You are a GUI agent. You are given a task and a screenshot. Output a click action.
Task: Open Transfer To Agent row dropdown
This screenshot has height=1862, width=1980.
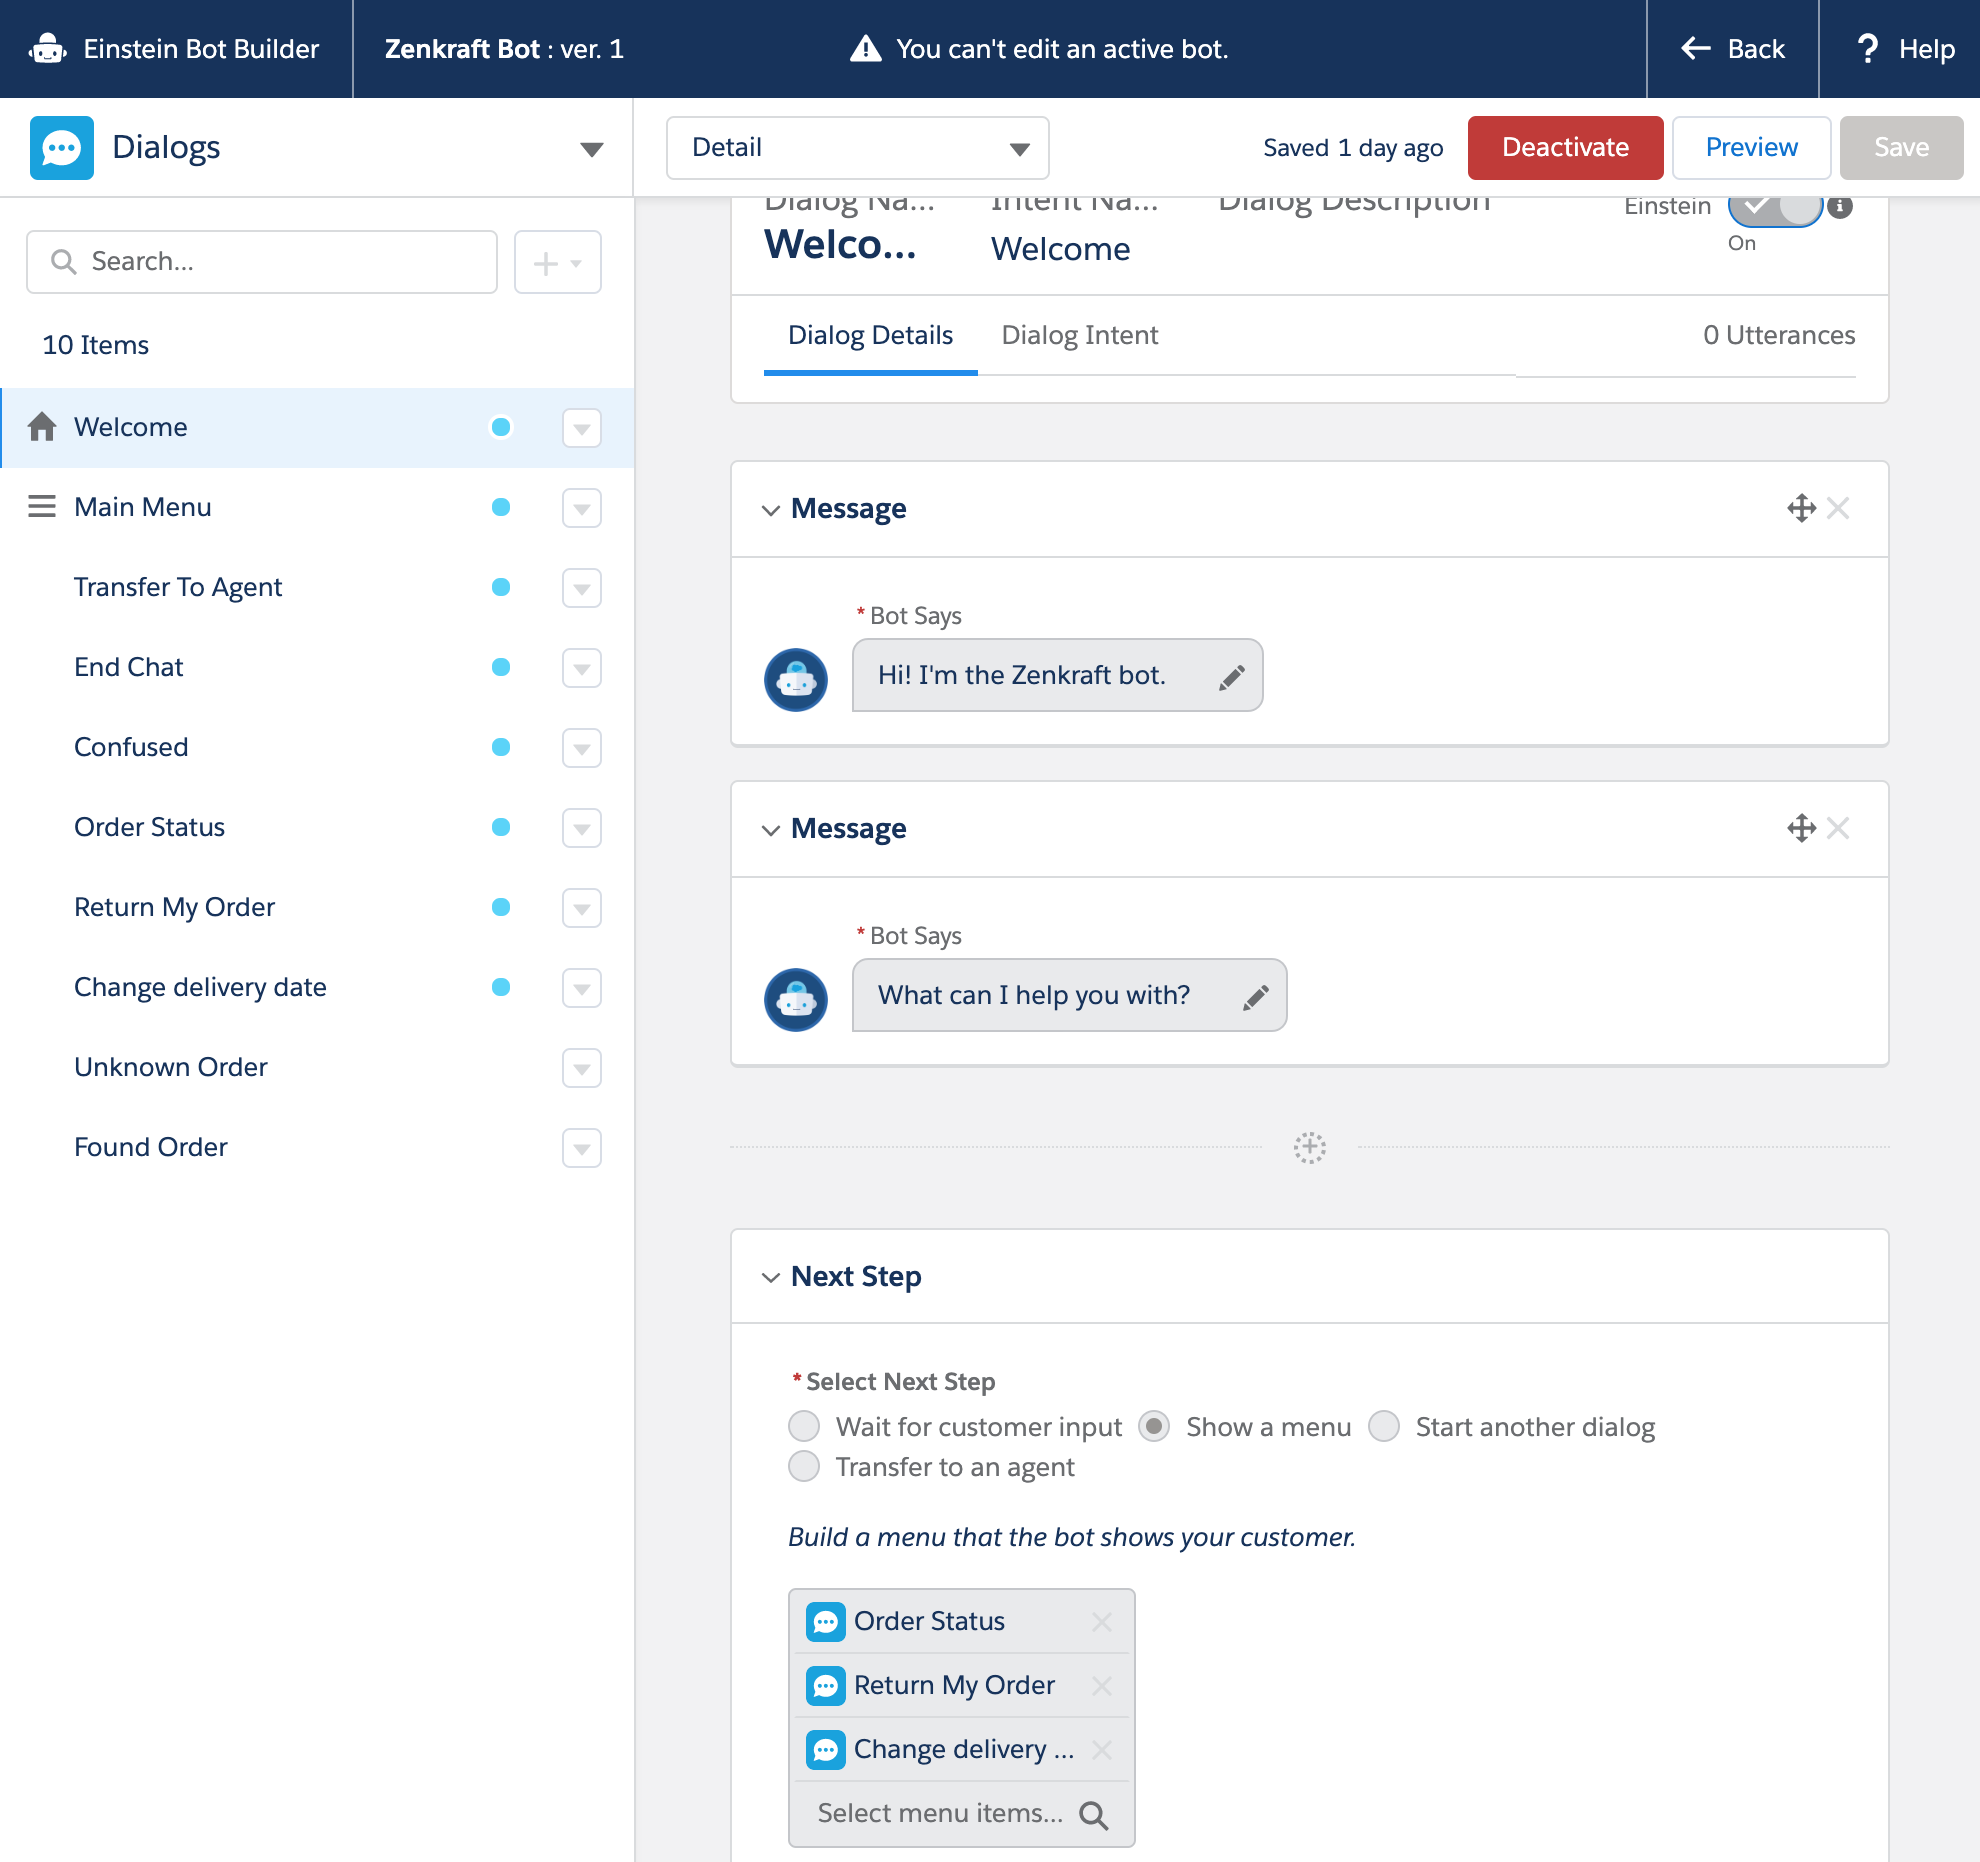pos(581,588)
